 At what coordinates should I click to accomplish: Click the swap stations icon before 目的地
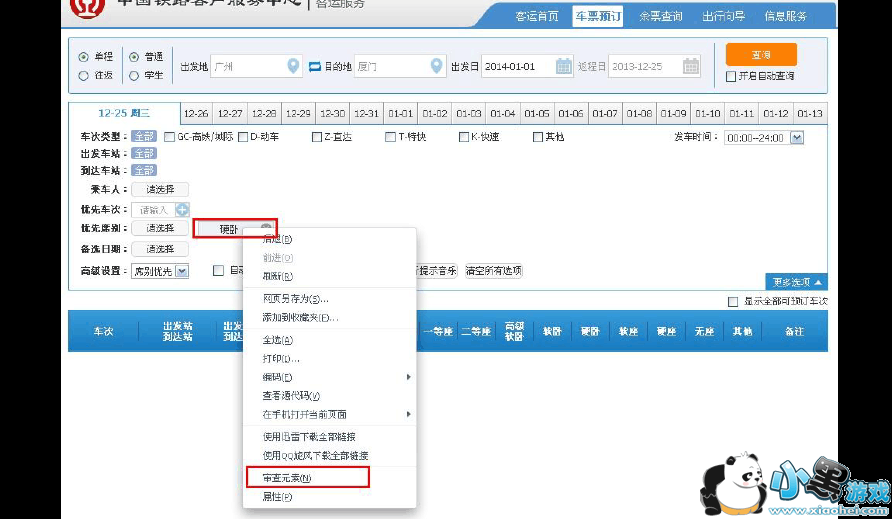(x=315, y=67)
